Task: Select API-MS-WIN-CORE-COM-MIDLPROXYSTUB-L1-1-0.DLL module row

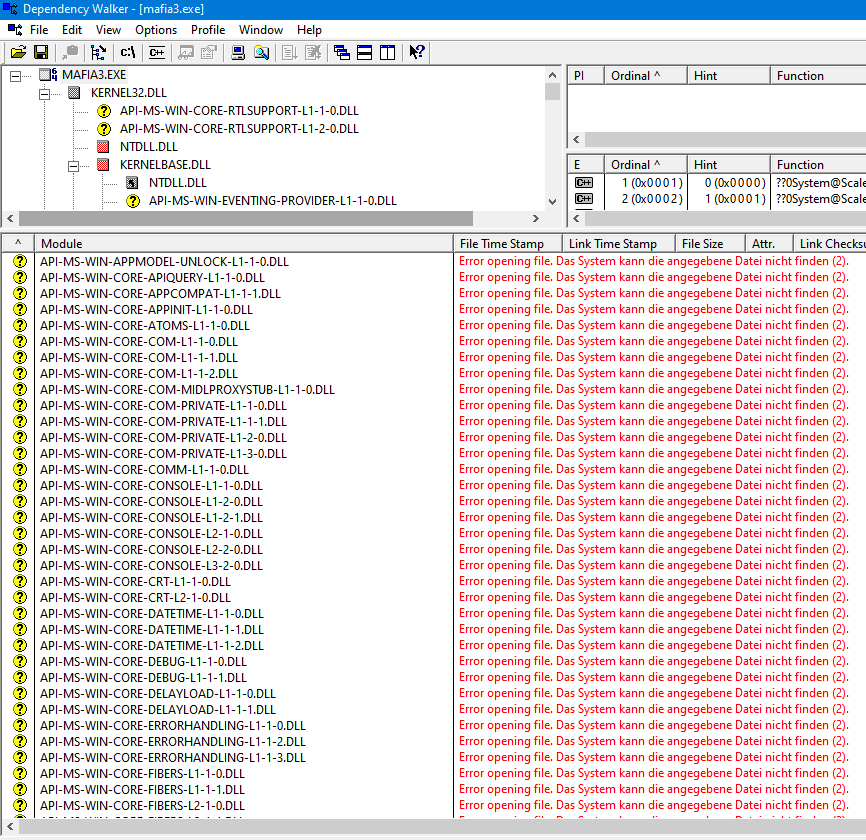Action: tap(187, 389)
